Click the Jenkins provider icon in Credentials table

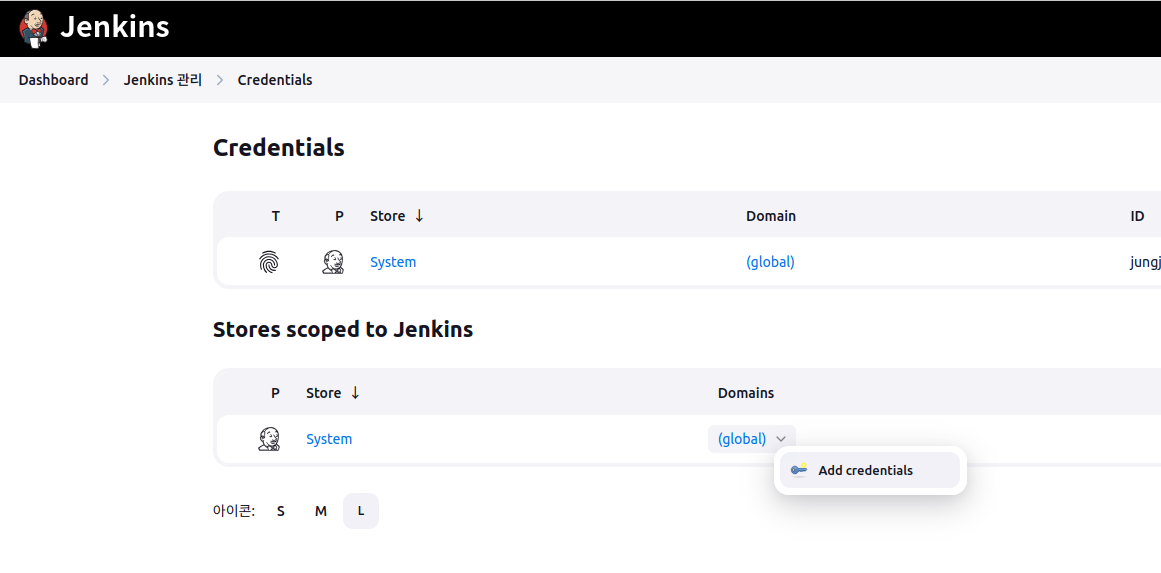[333, 262]
